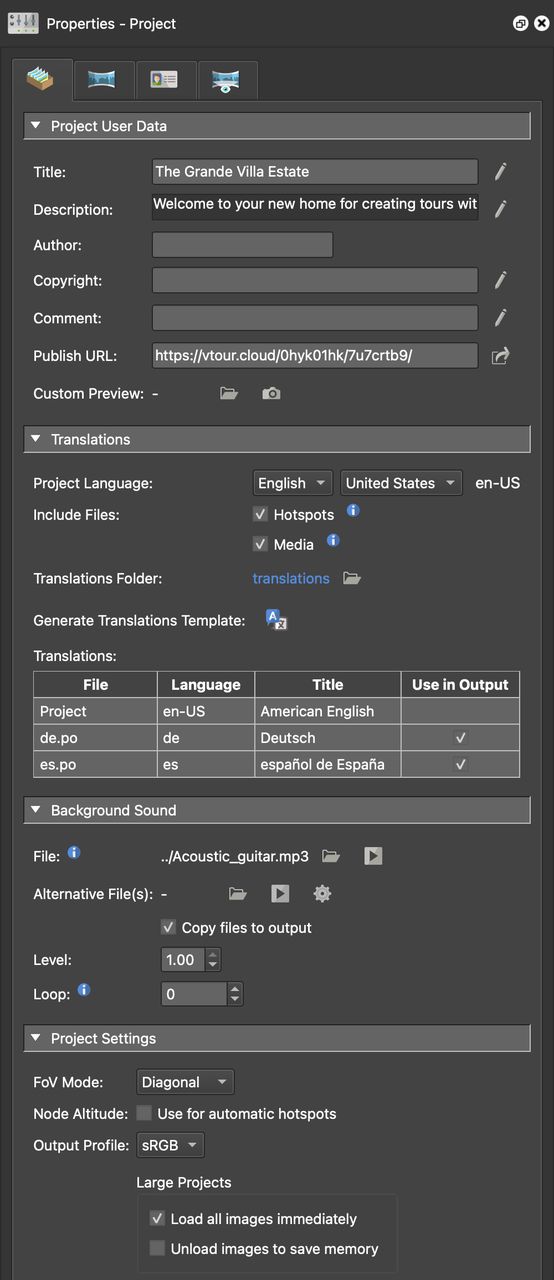
Task: Edit the Title with the pencil icon
Action: pyautogui.click(x=500, y=172)
